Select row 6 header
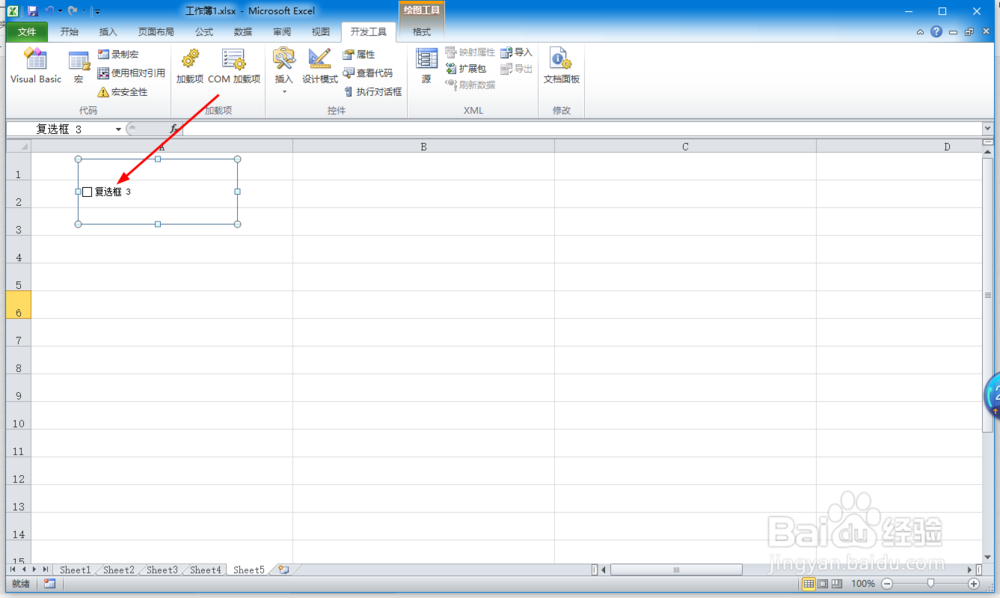Viewport: 1000px width, 598px height. click(18, 305)
